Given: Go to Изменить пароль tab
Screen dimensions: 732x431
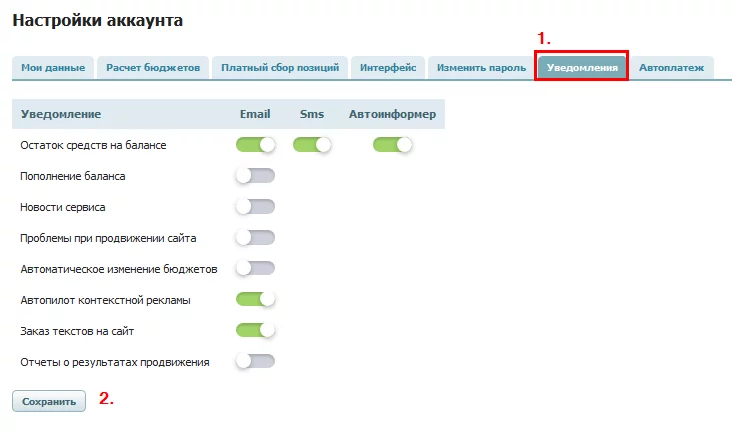Looking at the screenshot, I should click(x=481, y=68).
